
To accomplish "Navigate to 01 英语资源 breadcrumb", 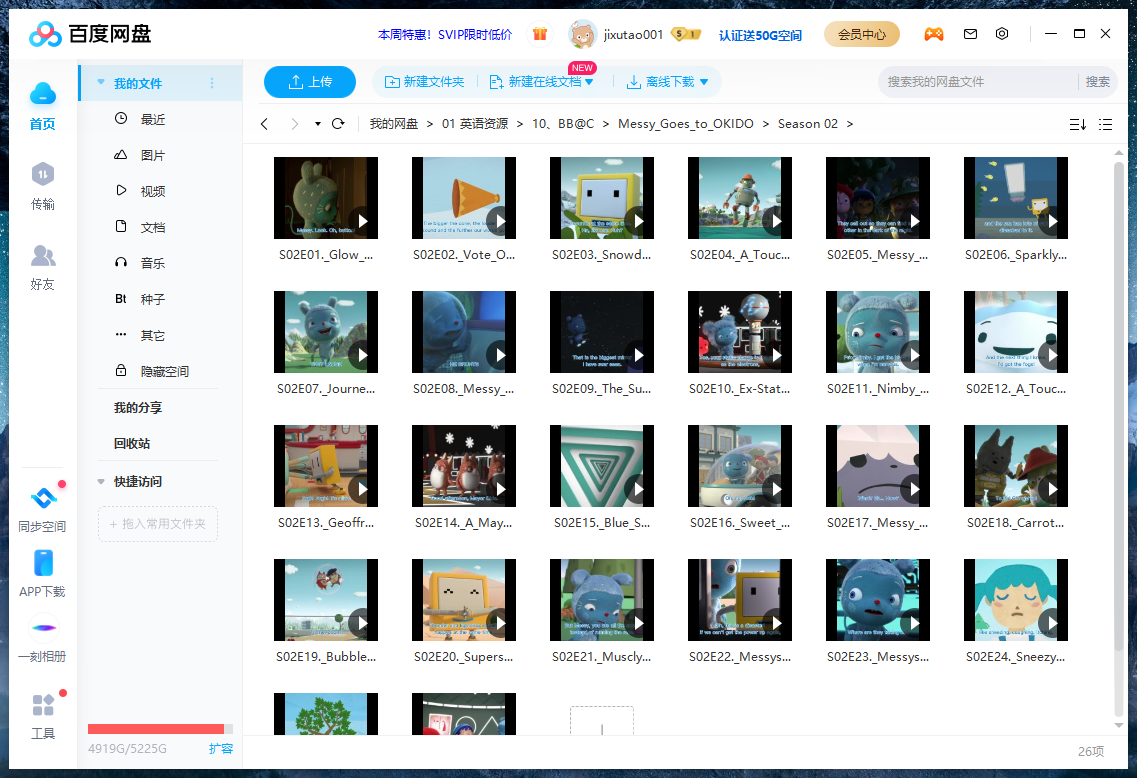I will 474,124.
